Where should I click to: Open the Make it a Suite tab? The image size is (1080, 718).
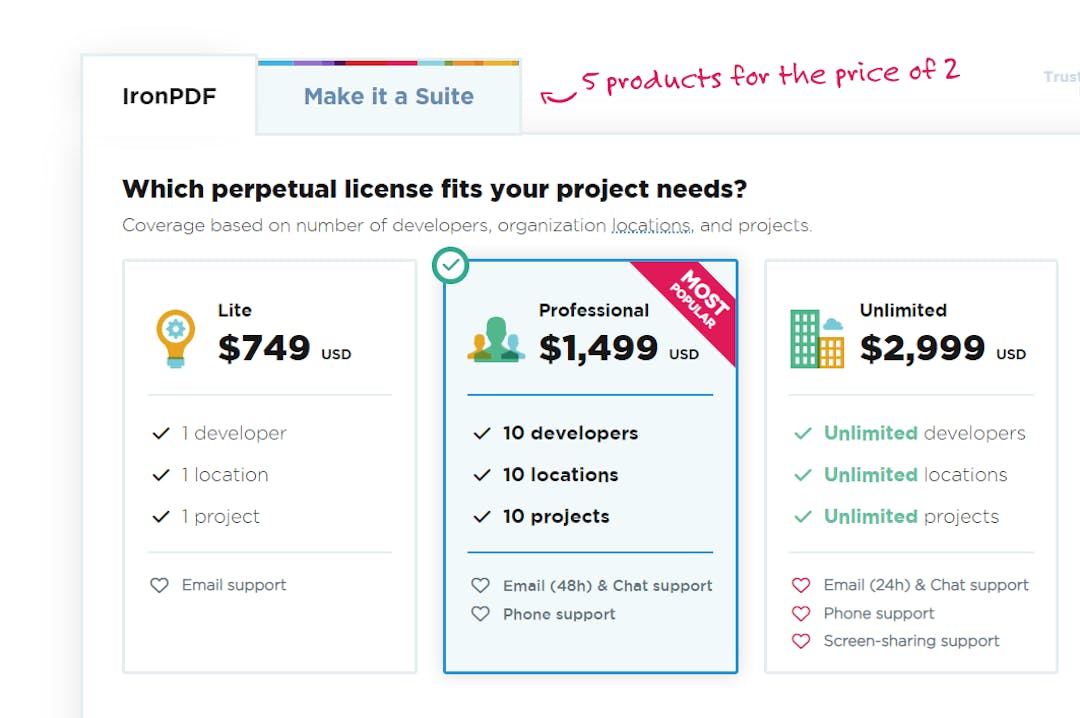pos(389,97)
